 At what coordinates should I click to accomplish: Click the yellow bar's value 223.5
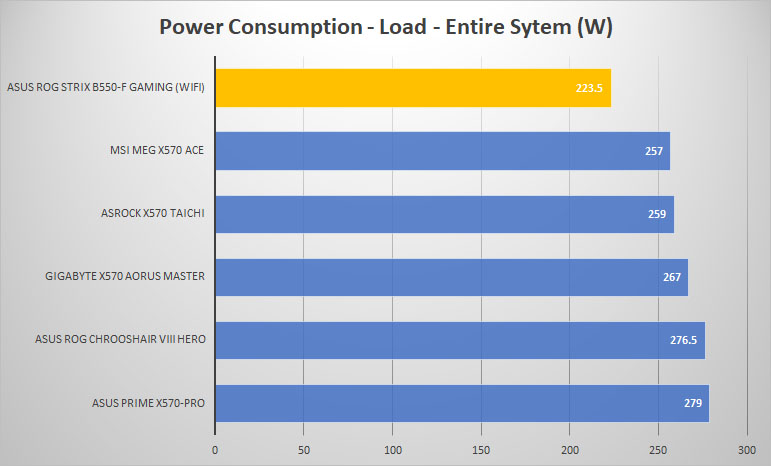[x=589, y=88]
